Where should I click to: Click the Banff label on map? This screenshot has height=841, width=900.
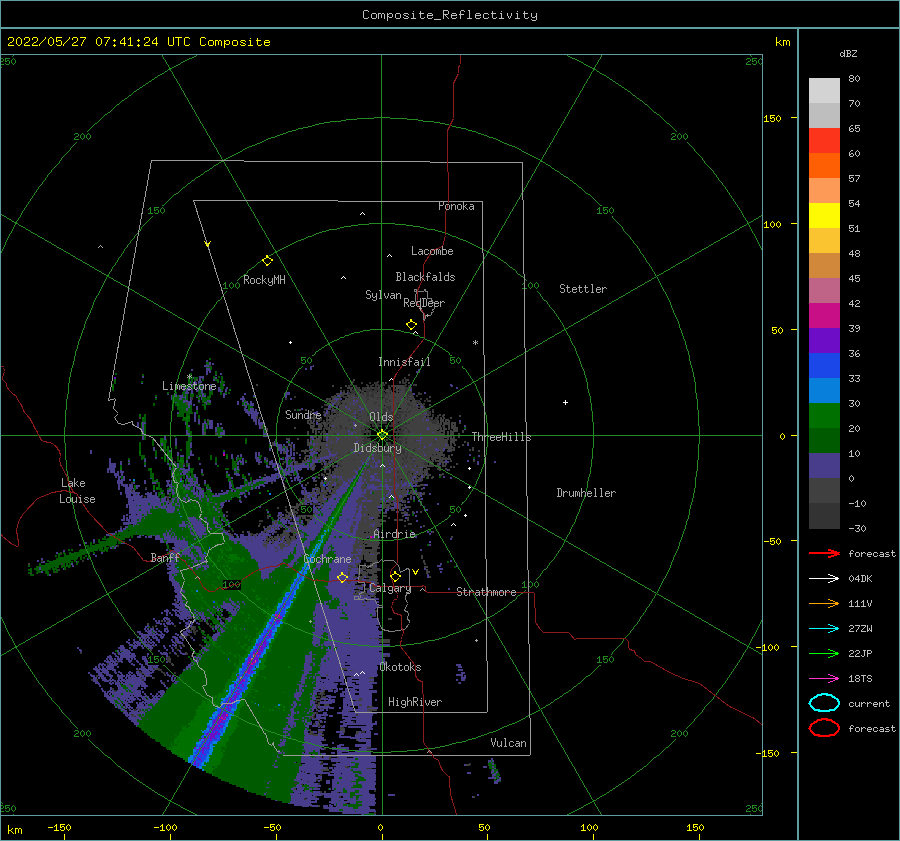coord(165,557)
